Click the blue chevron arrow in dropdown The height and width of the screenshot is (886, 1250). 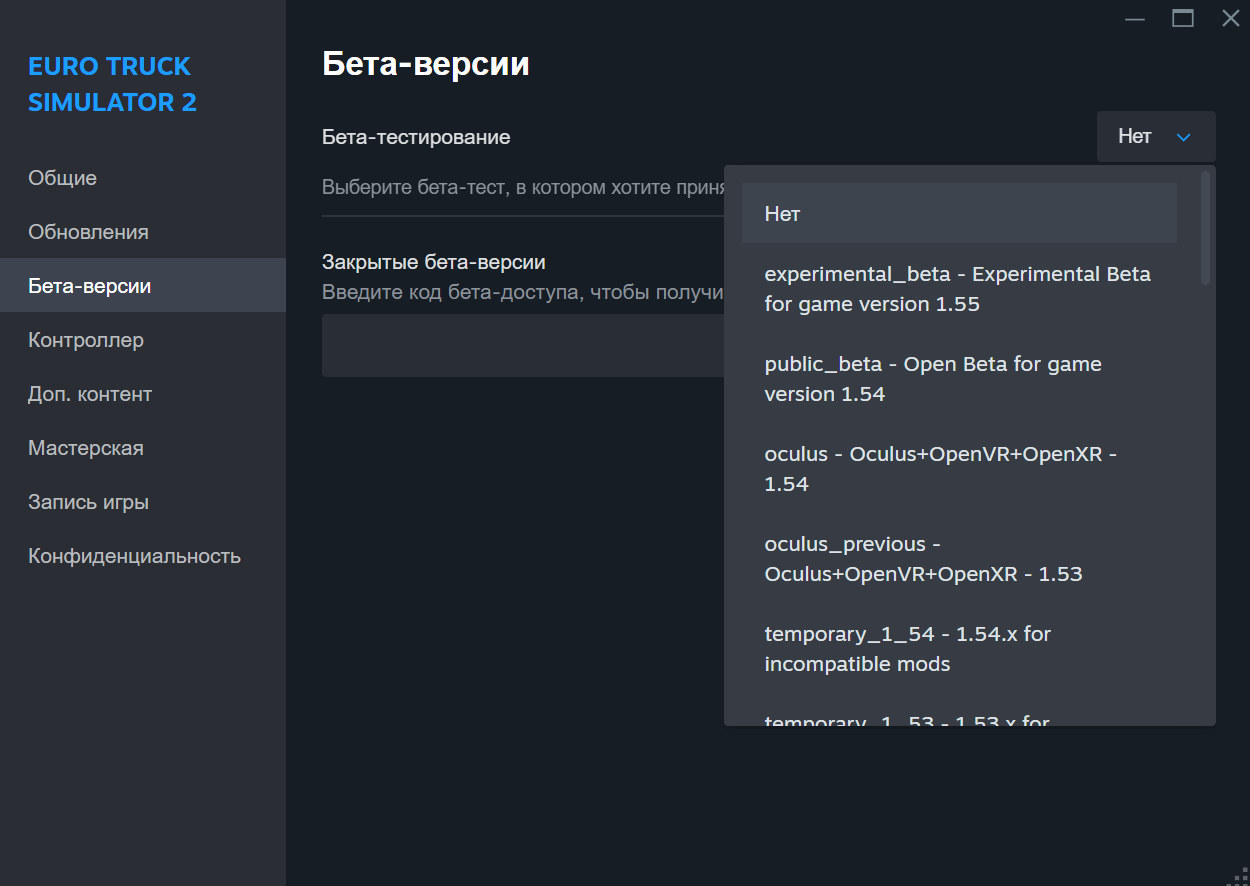pyautogui.click(x=1184, y=137)
